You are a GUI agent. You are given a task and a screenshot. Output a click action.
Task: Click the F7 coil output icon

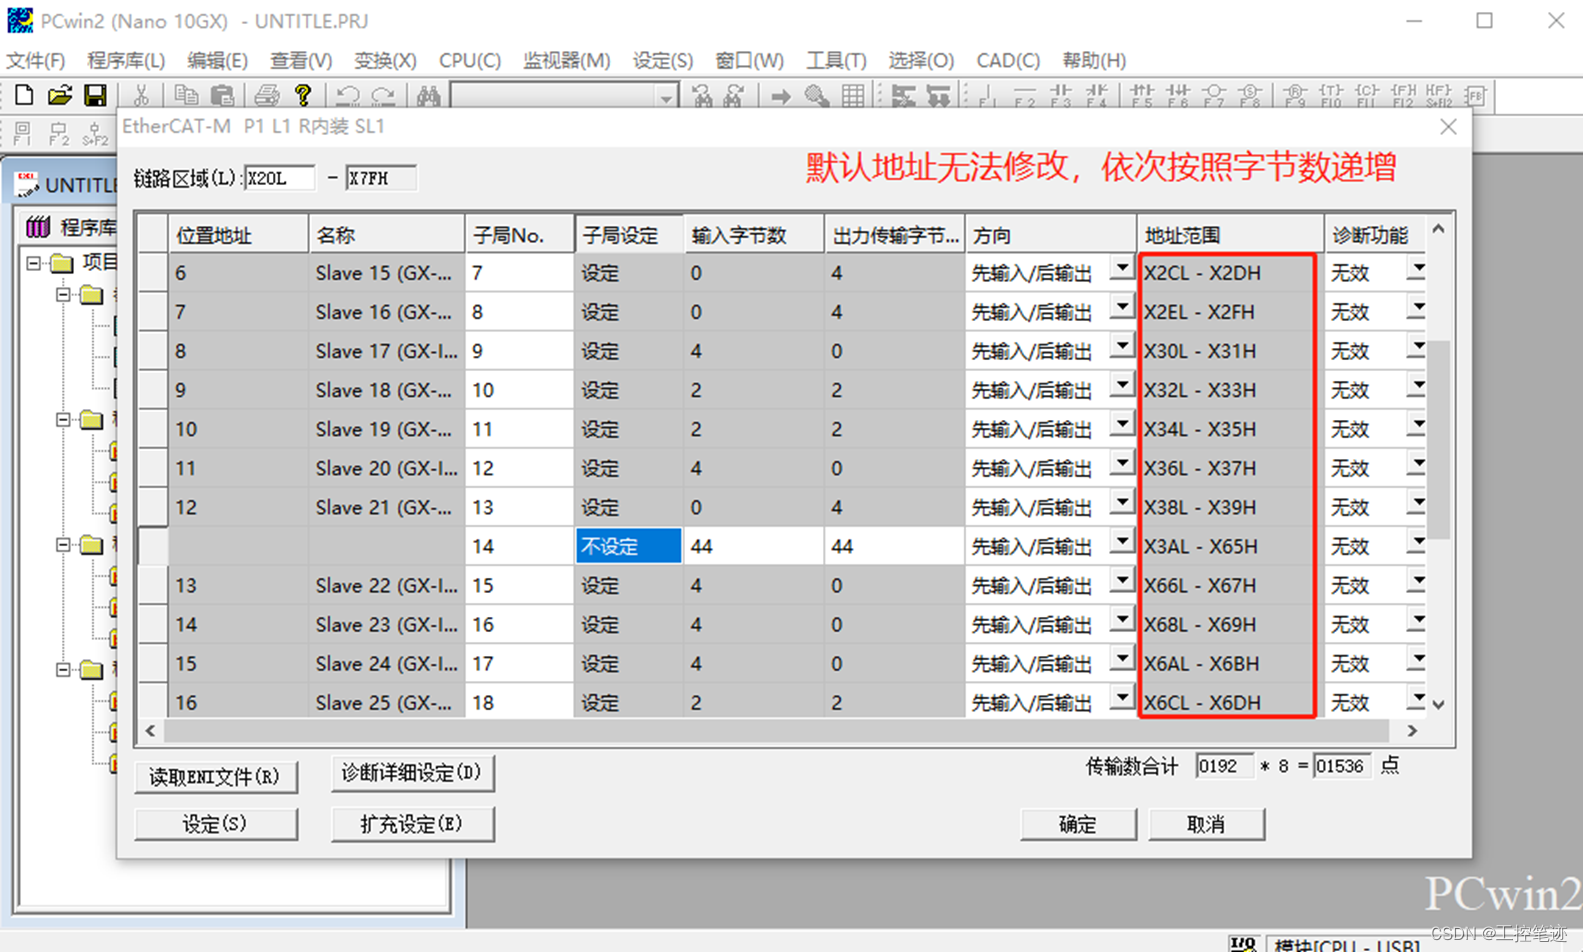coord(1214,96)
